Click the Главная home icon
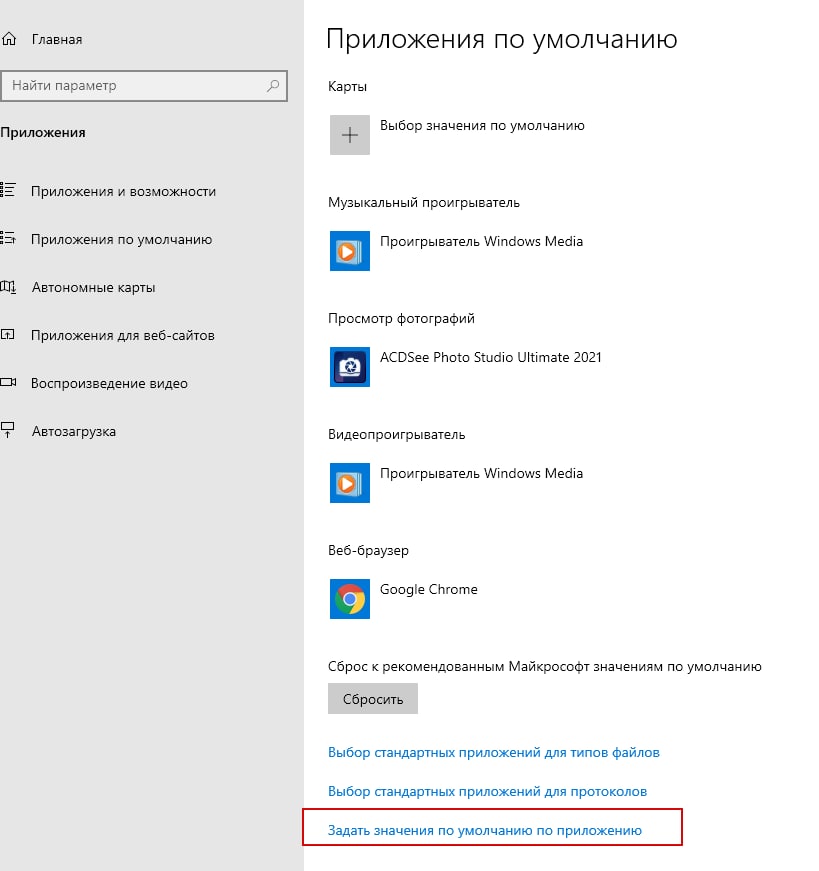The height and width of the screenshot is (871, 819). 9,39
